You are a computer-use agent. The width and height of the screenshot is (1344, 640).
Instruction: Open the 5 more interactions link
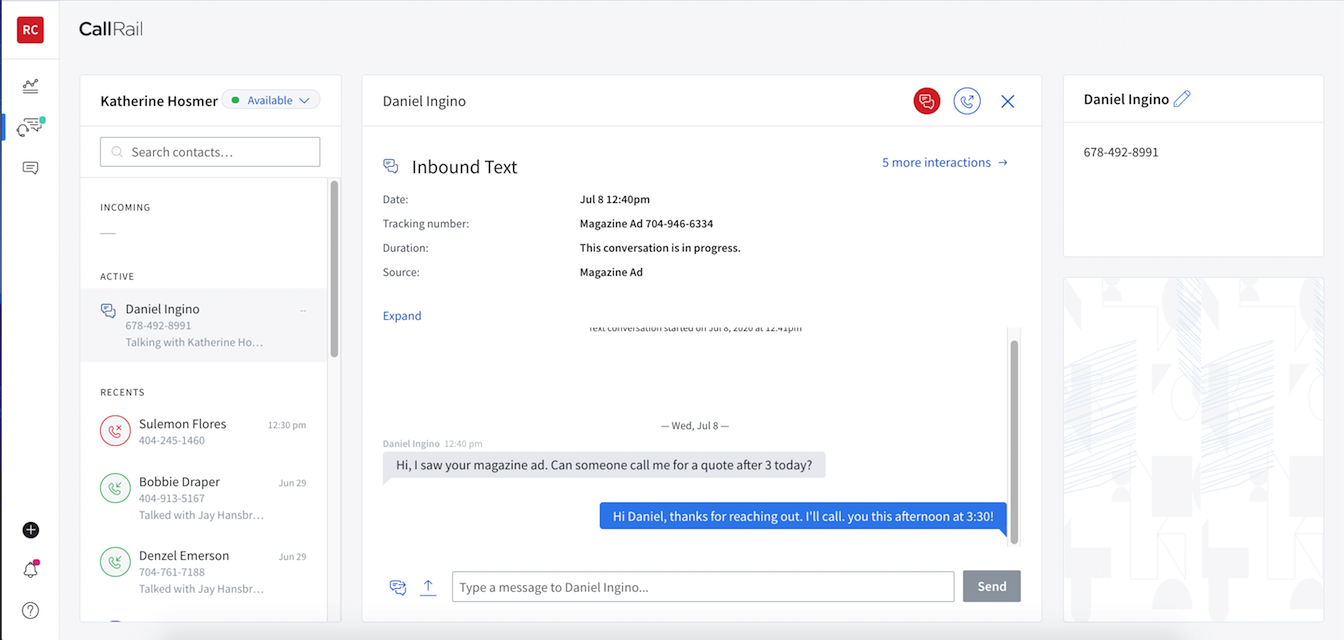click(944, 162)
